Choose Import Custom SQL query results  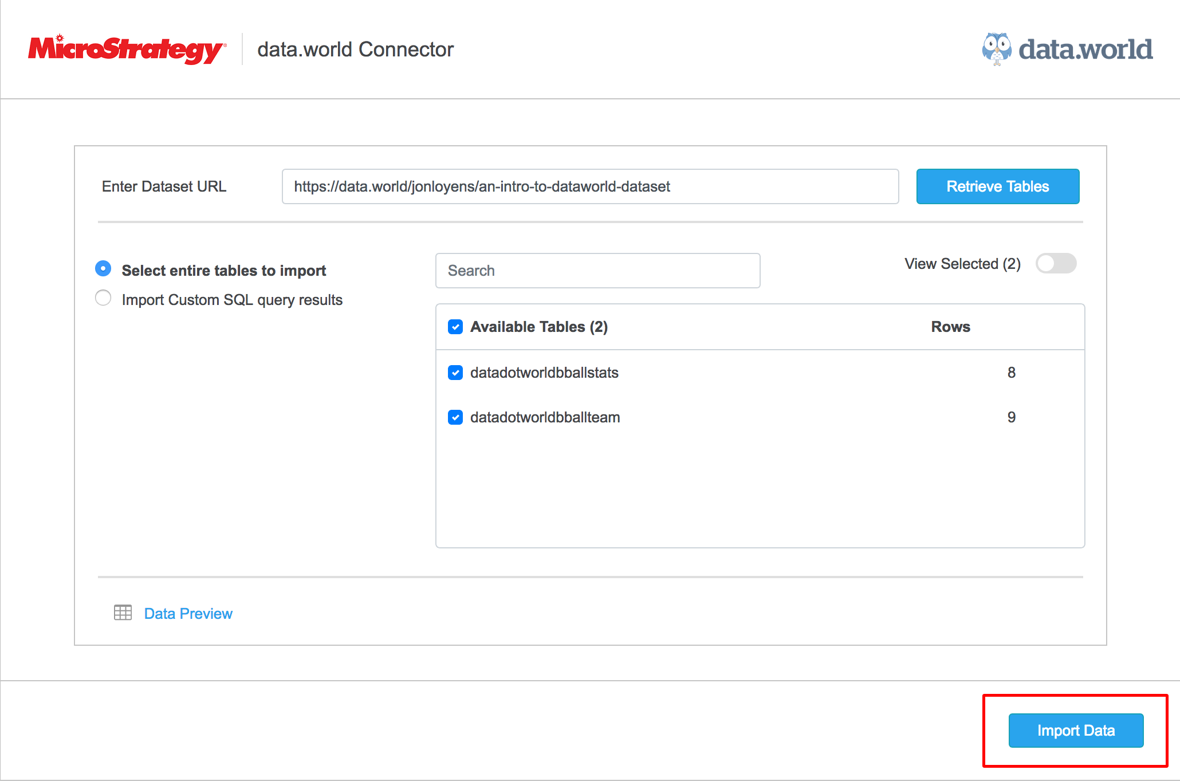coord(103,298)
